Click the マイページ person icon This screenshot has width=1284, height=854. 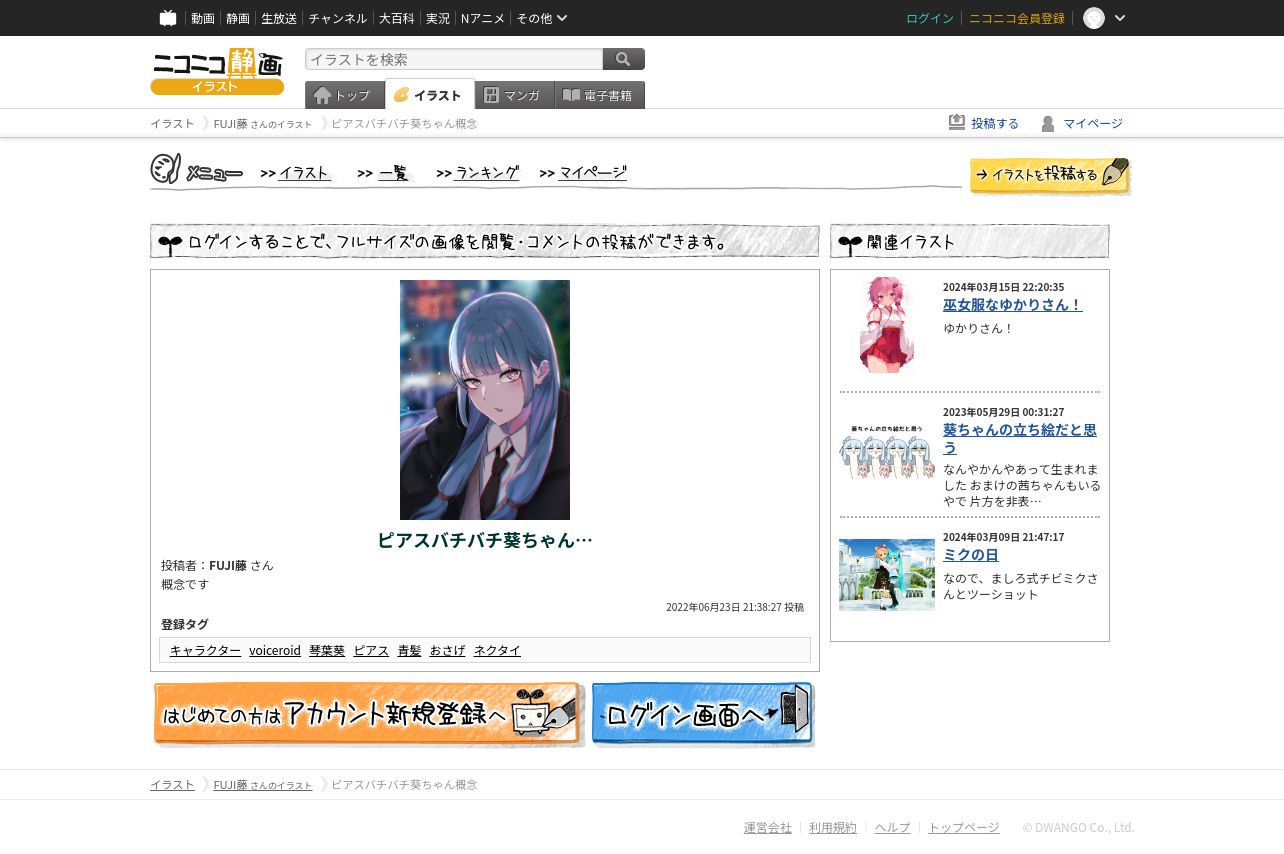[x=1048, y=123]
